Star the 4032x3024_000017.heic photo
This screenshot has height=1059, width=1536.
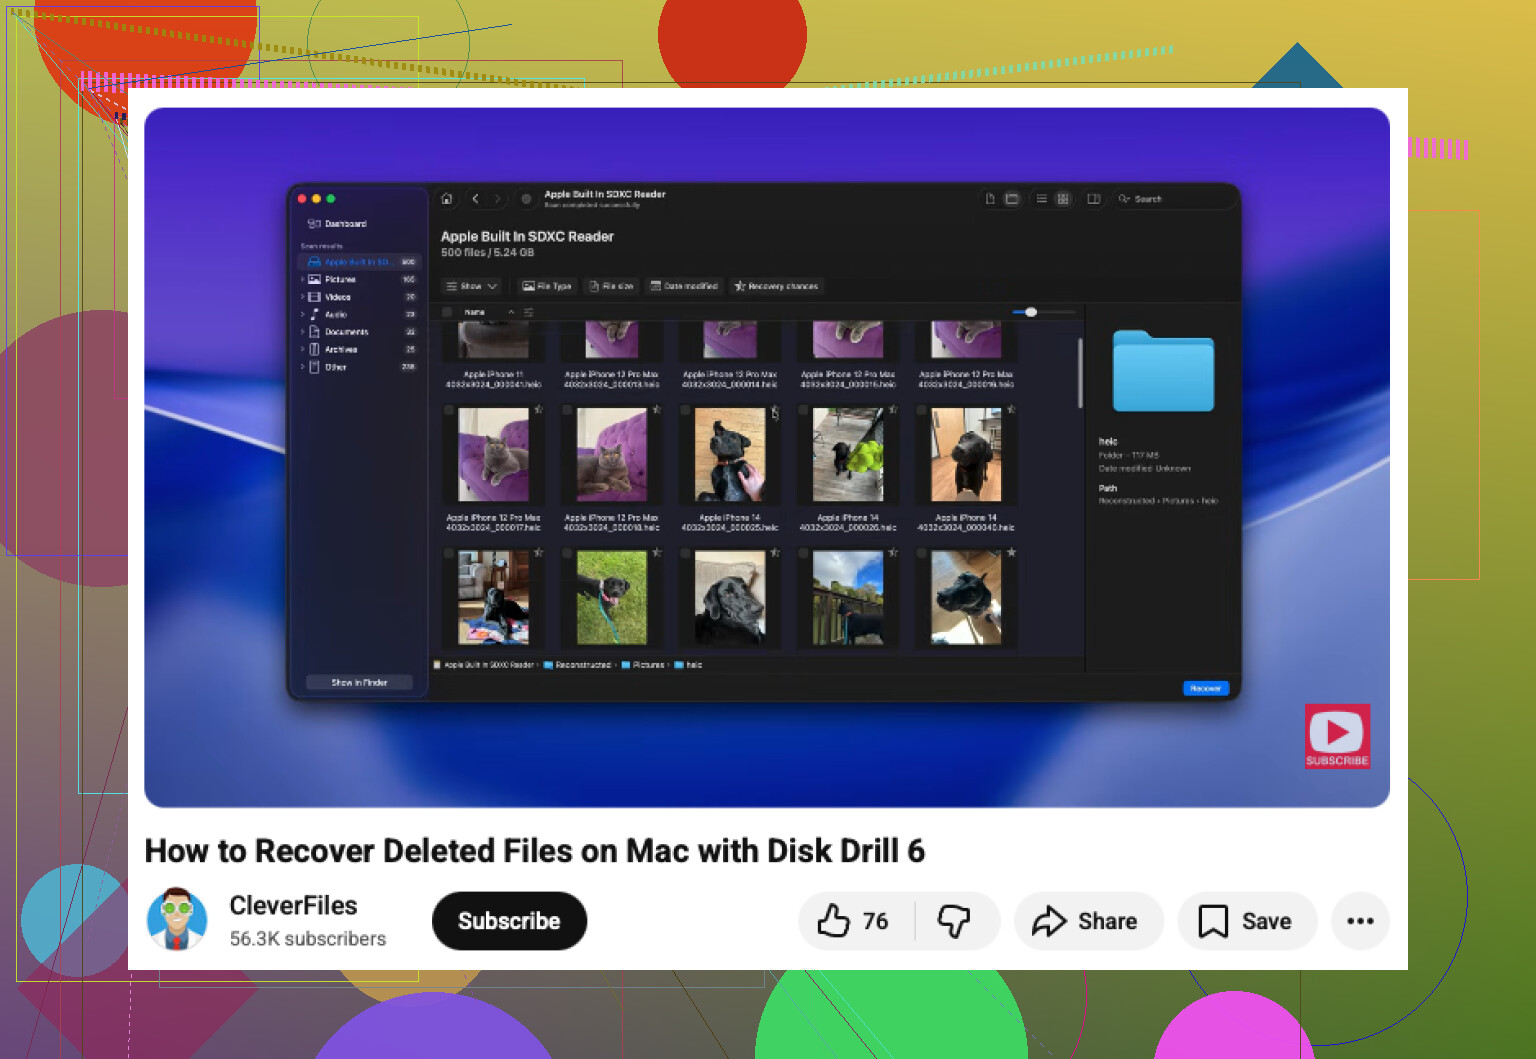pos(538,409)
